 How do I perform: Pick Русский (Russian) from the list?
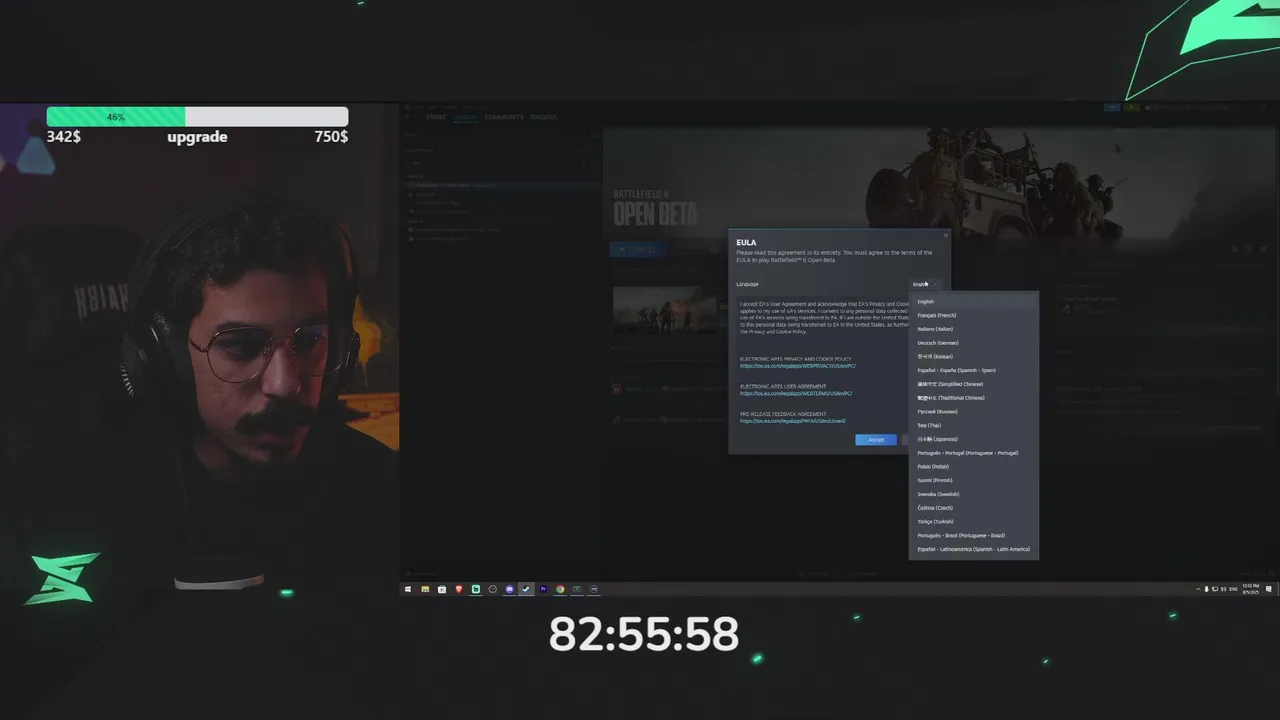973,411
